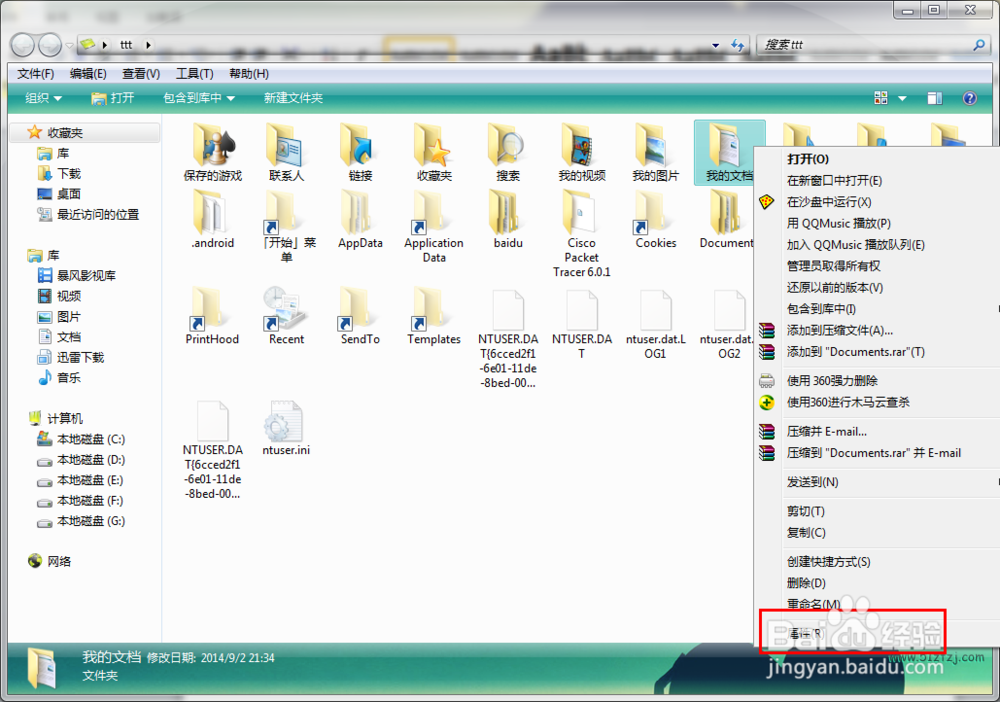Select 最近访问的位置 in sidebar
Screen dimensions: 1000x702
tap(88, 214)
